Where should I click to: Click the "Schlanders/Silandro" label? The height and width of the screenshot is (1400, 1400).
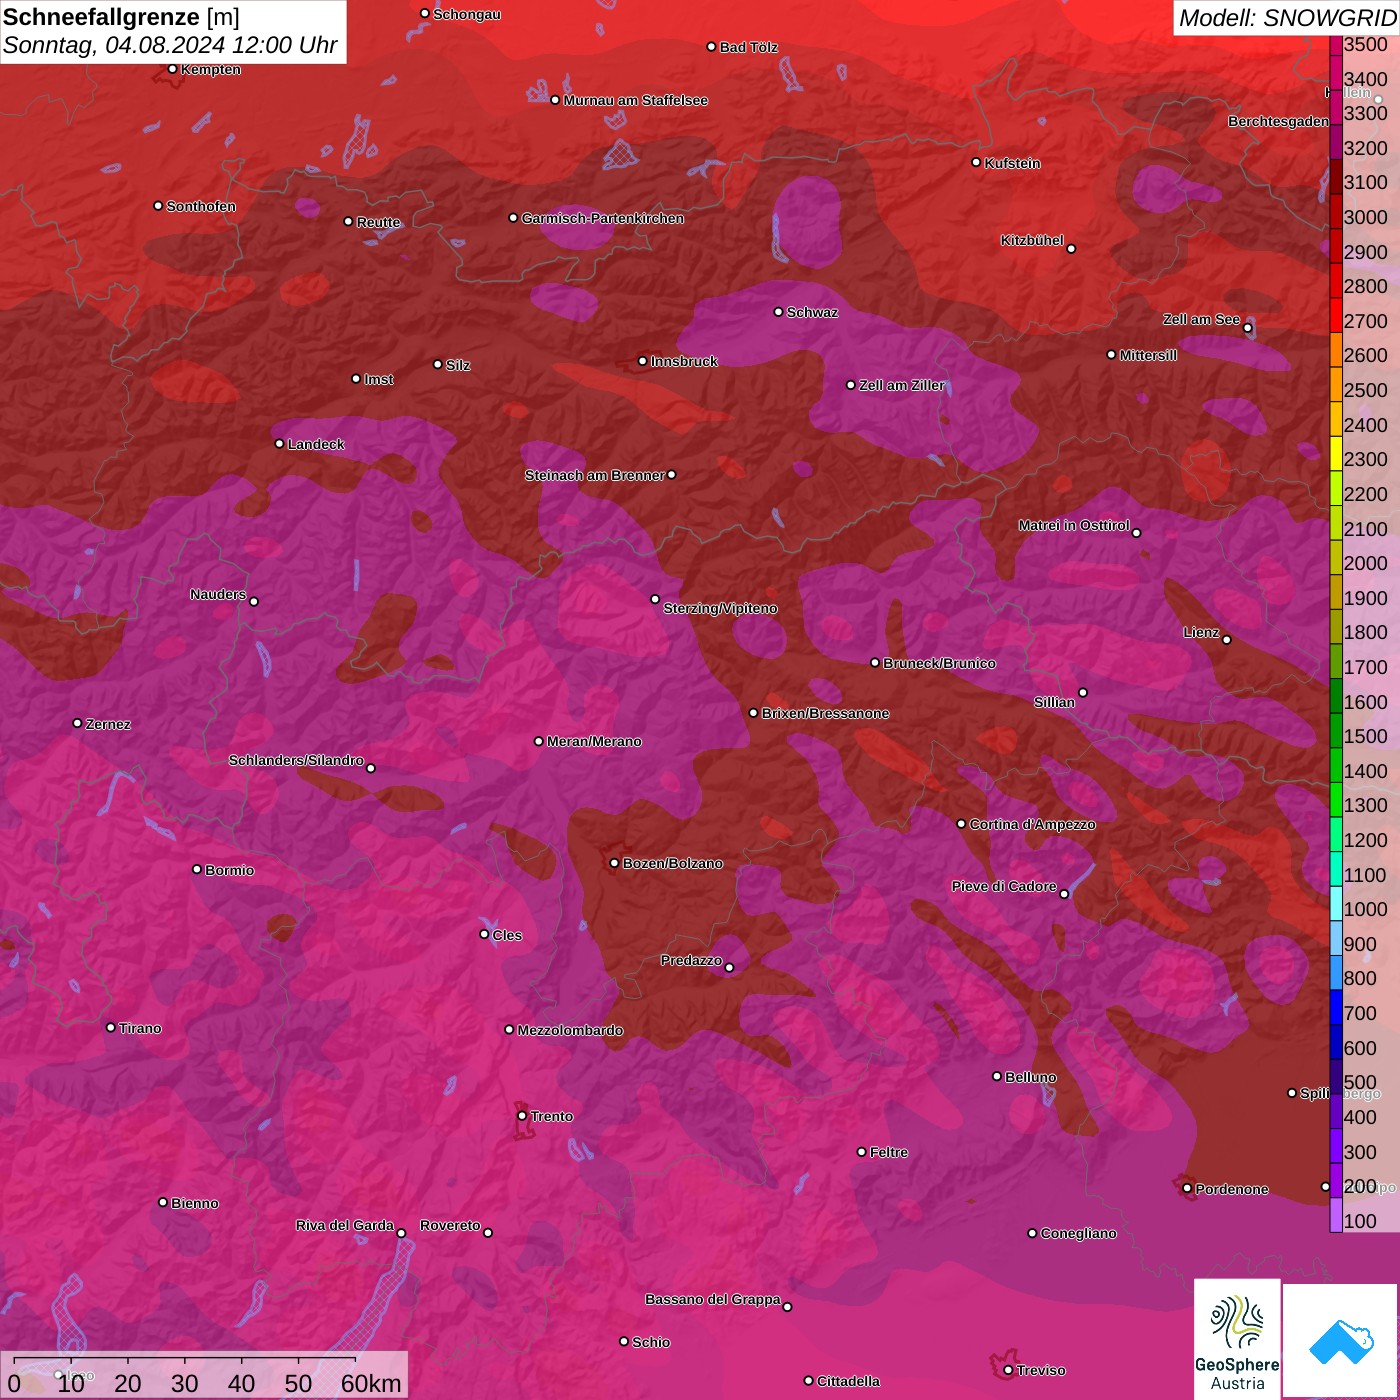296,760
